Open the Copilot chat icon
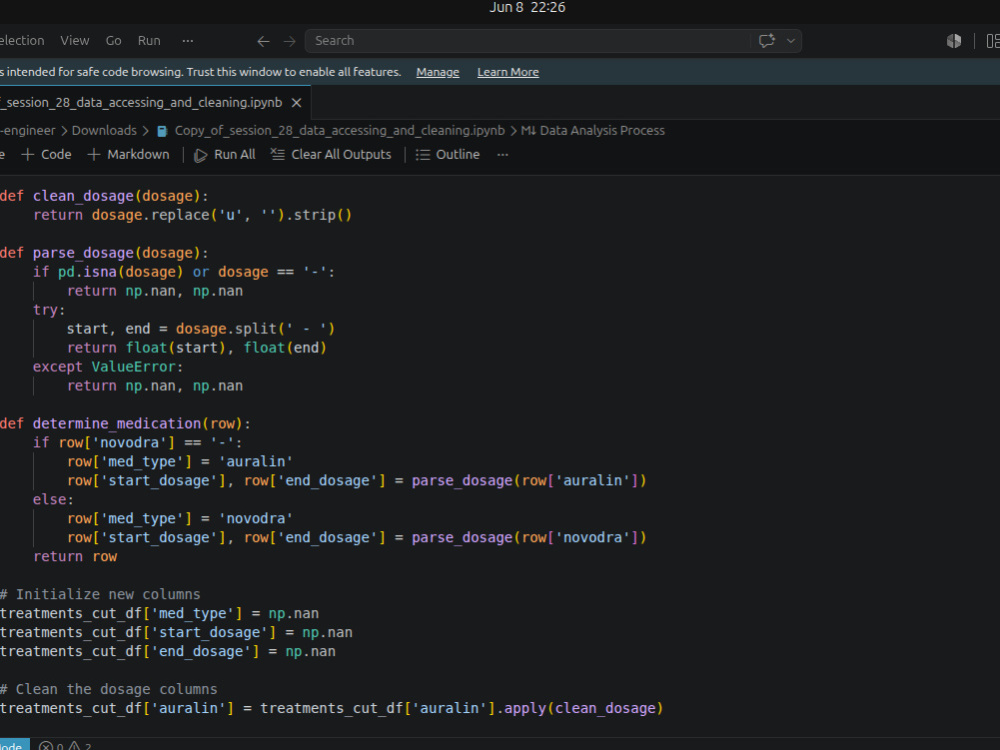Viewport: 1000px width, 750px height. coord(767,41)
